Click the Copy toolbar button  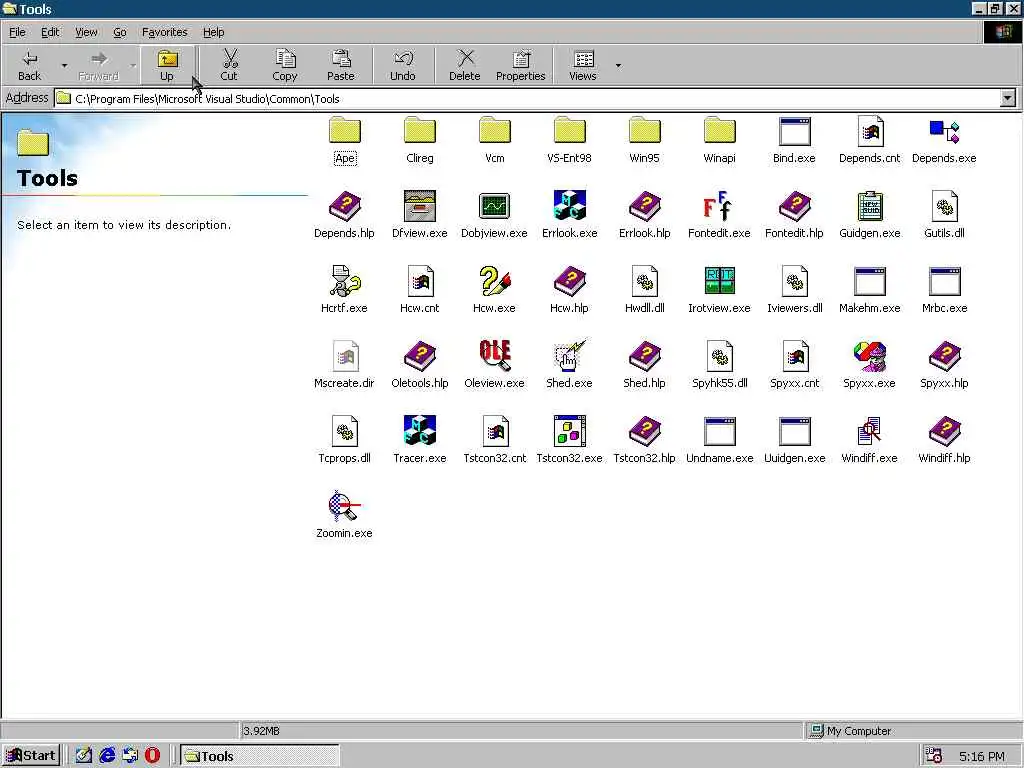tap(285, 65)
